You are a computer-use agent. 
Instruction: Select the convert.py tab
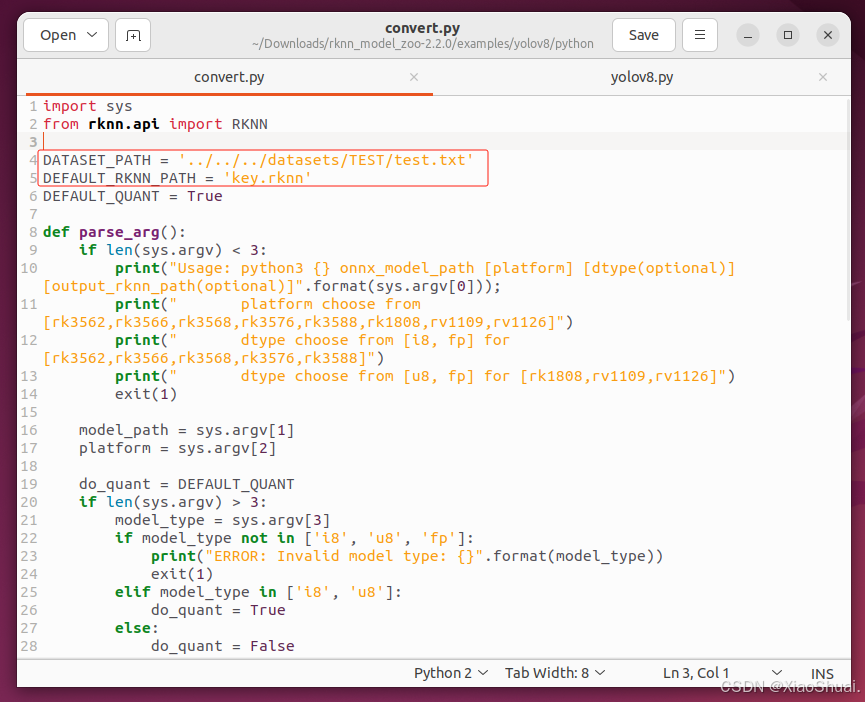coord(229,77)
